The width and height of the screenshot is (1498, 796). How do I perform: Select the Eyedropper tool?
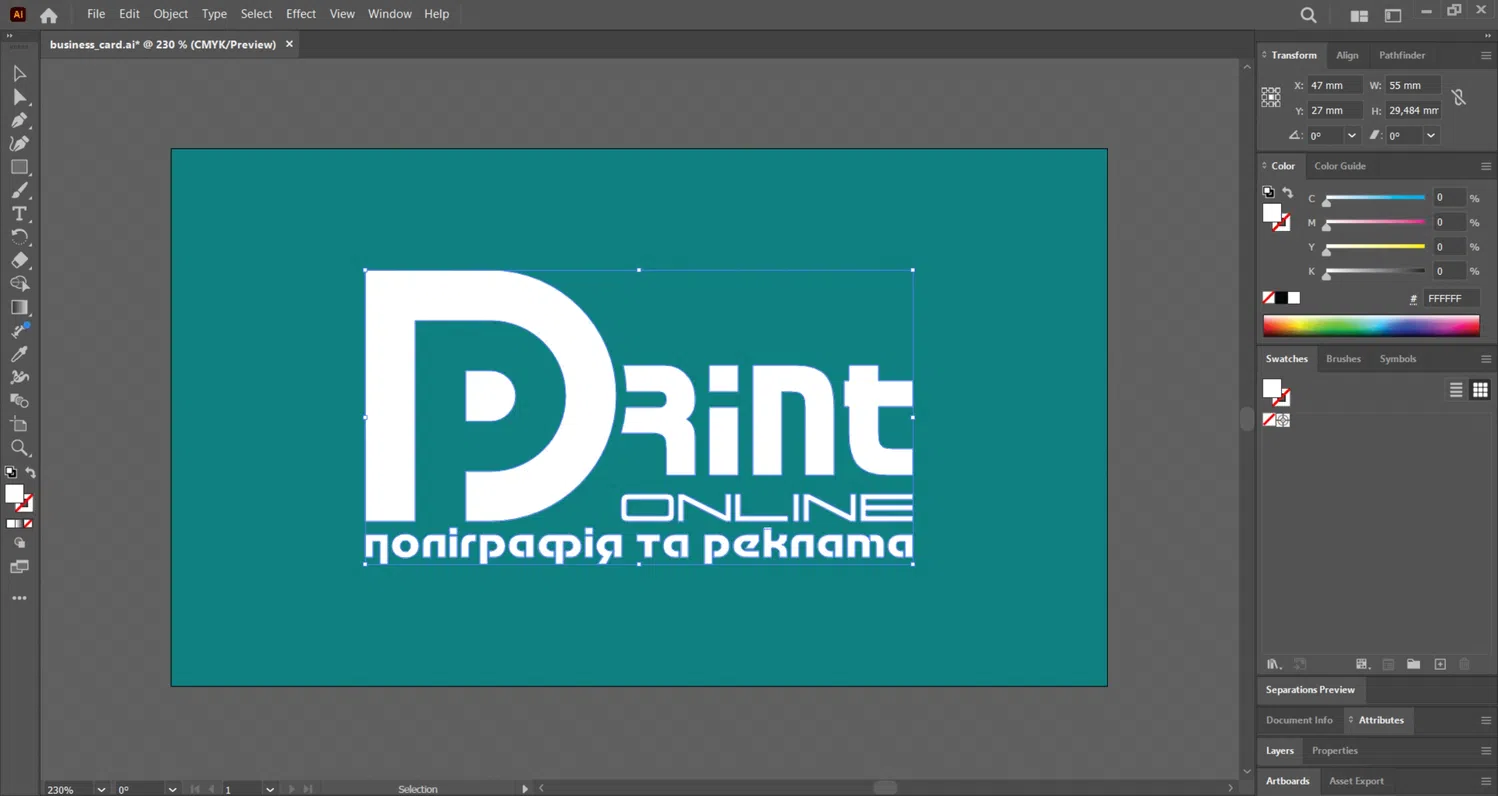click(19, 354)
